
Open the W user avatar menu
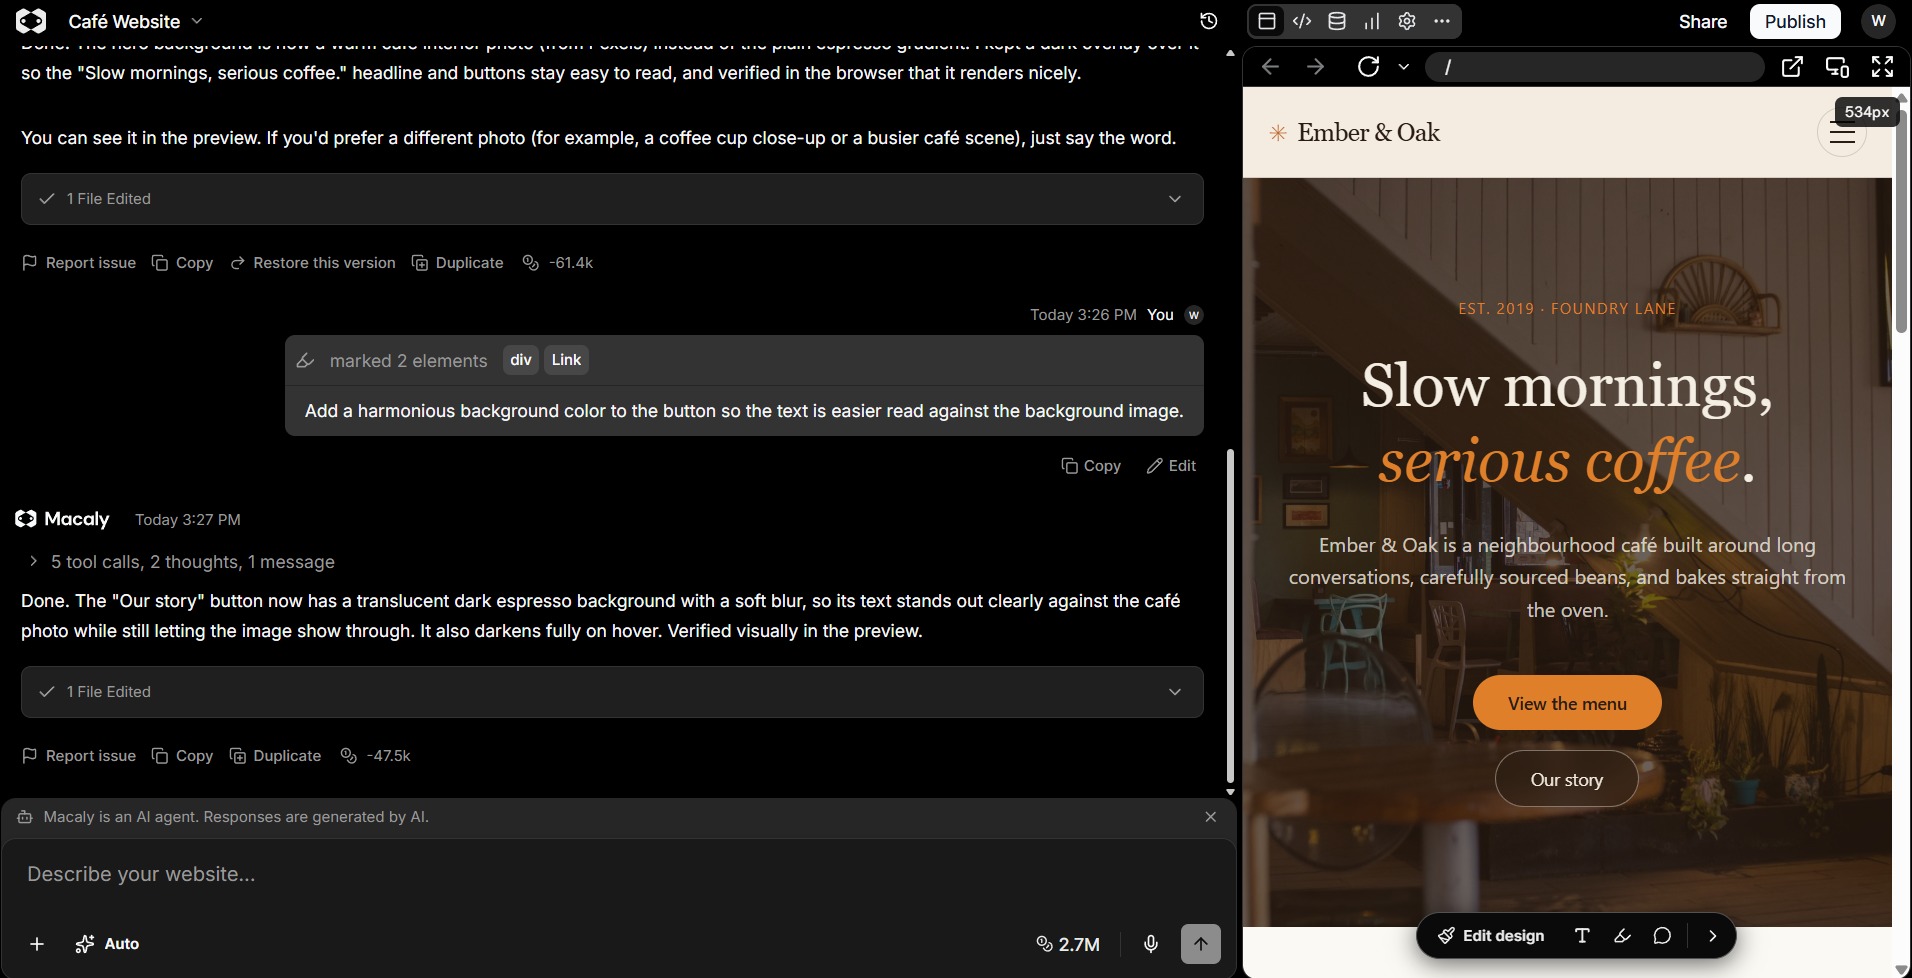point(1878,21)
